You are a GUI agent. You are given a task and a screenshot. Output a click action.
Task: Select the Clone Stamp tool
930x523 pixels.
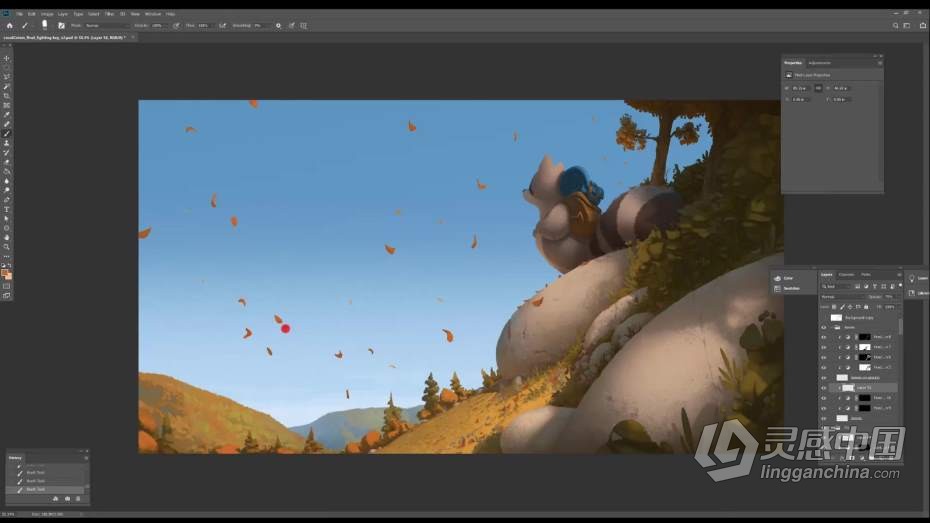[x=7, y=143]
